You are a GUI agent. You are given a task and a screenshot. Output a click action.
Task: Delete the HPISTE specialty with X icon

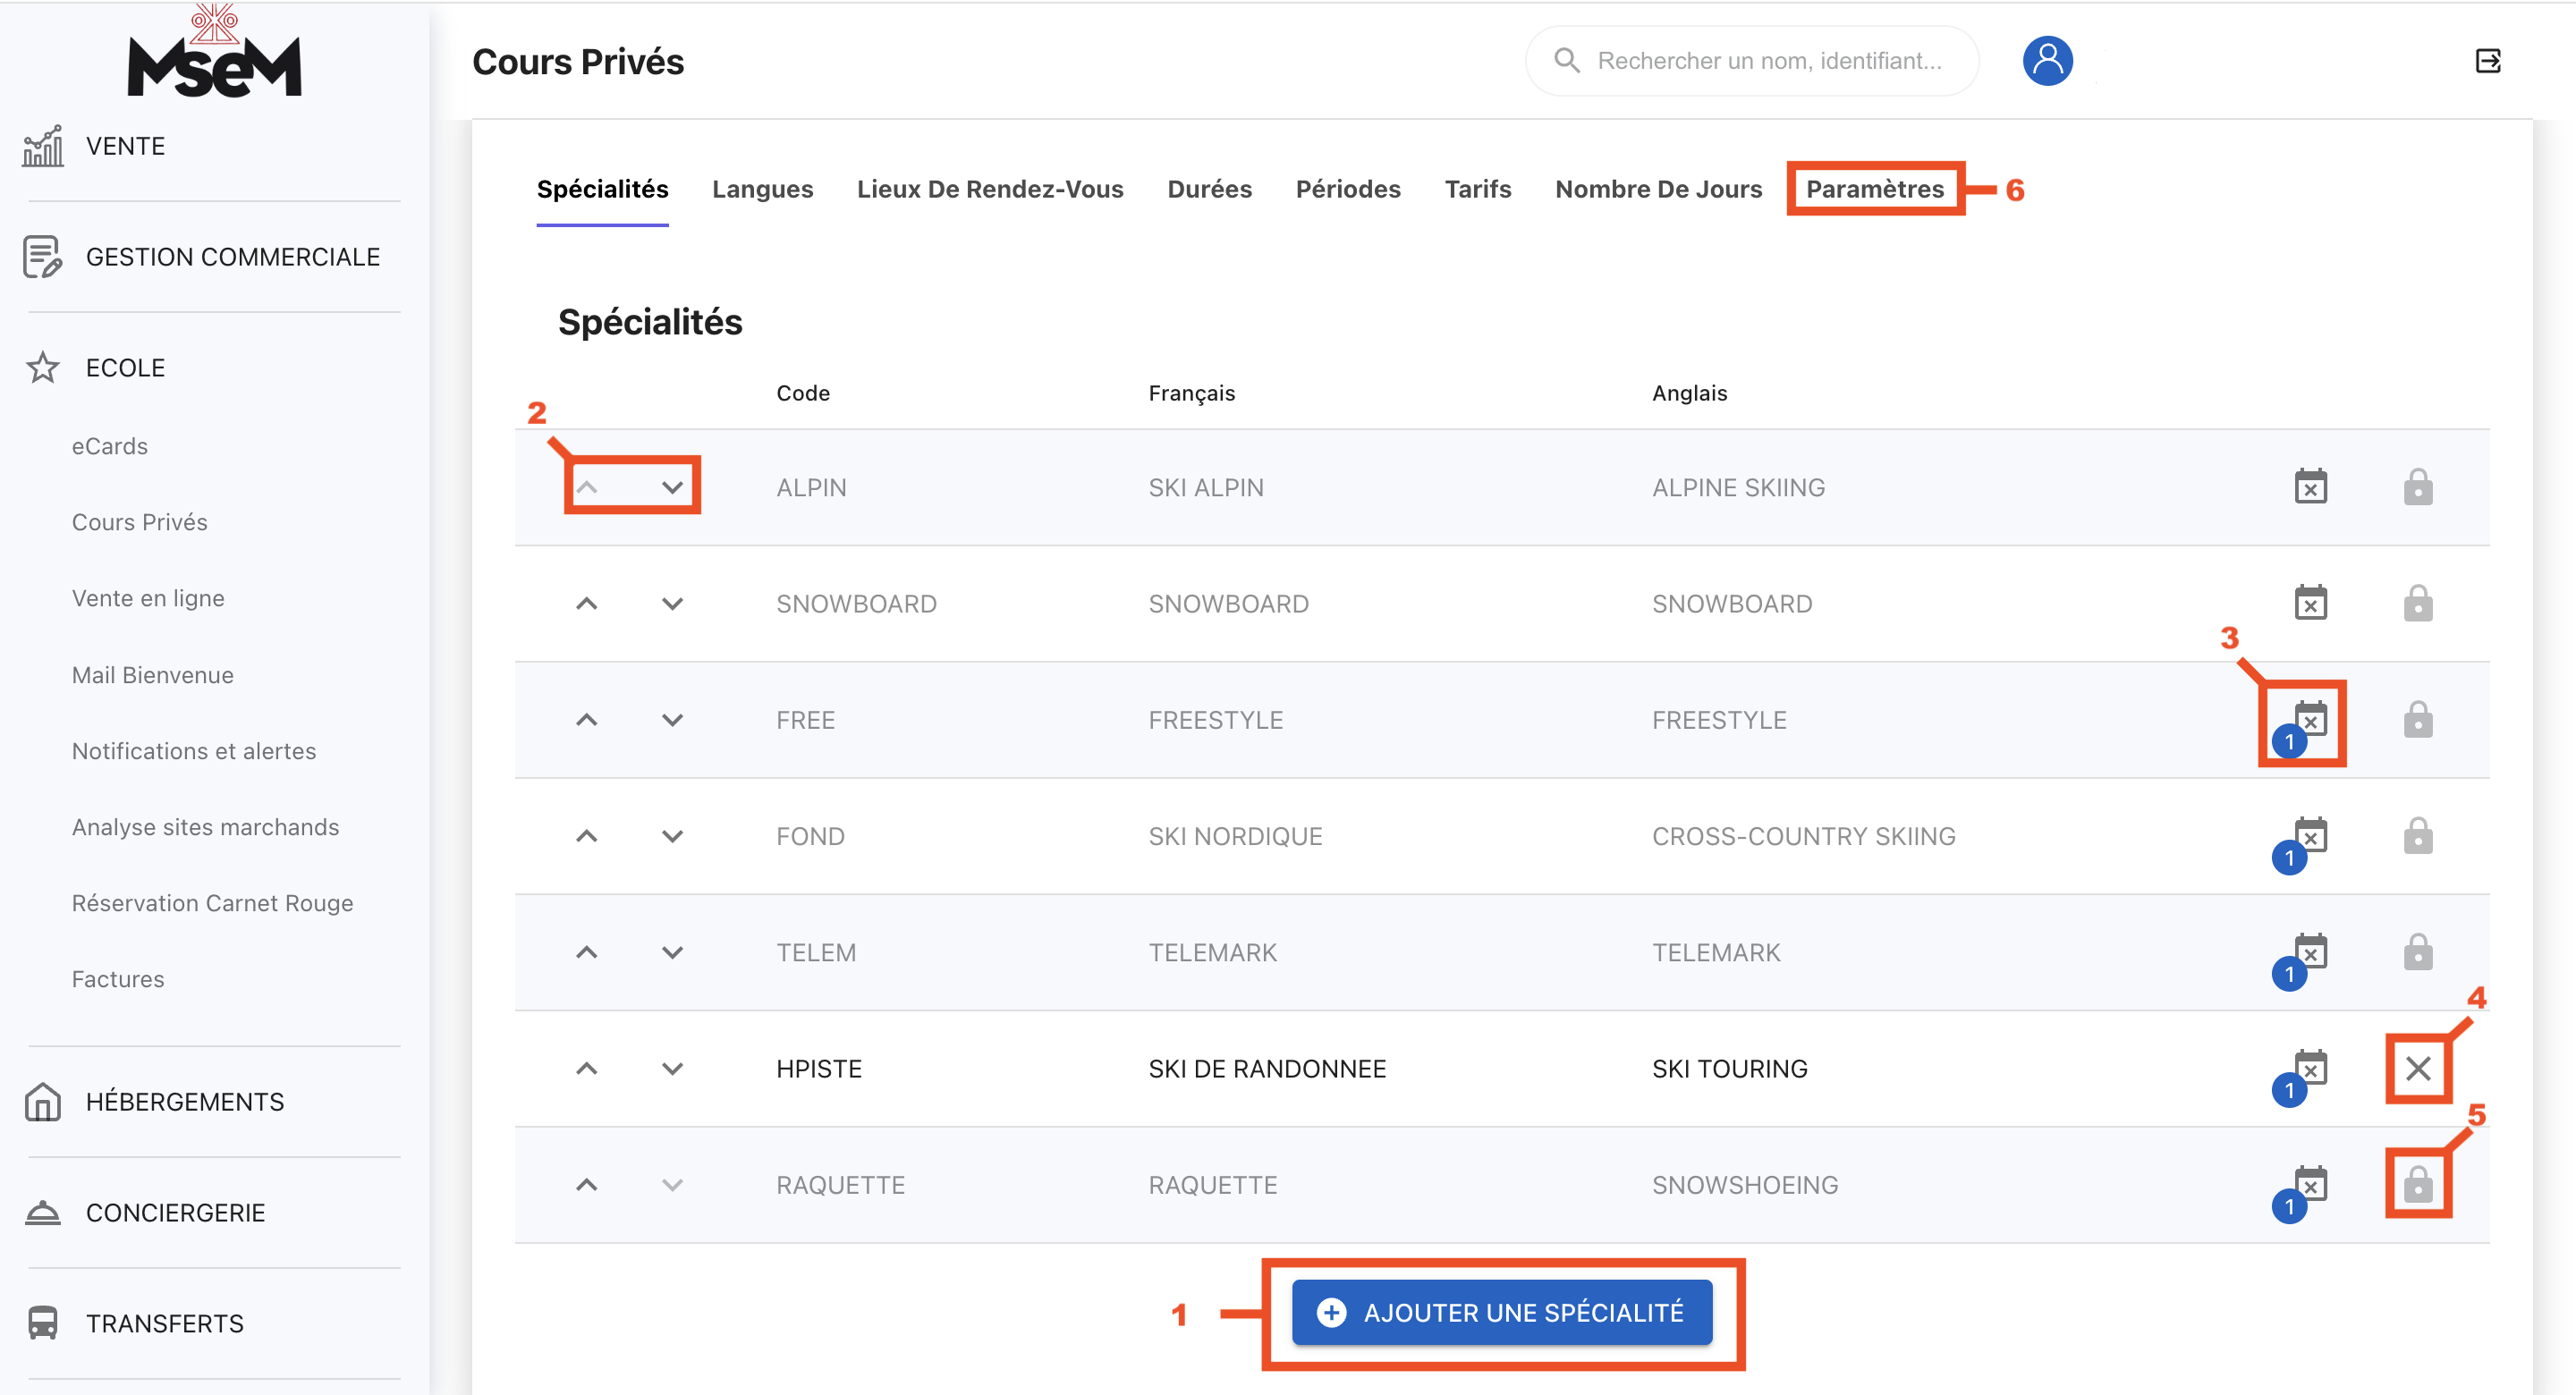[2418, 1068]
